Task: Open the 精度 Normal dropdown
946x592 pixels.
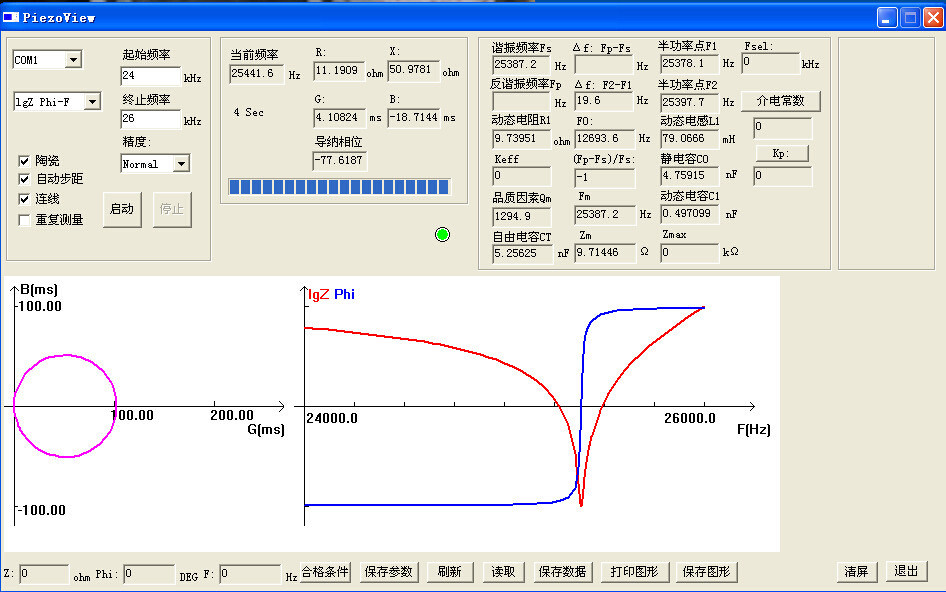Action: coord(180,164)
